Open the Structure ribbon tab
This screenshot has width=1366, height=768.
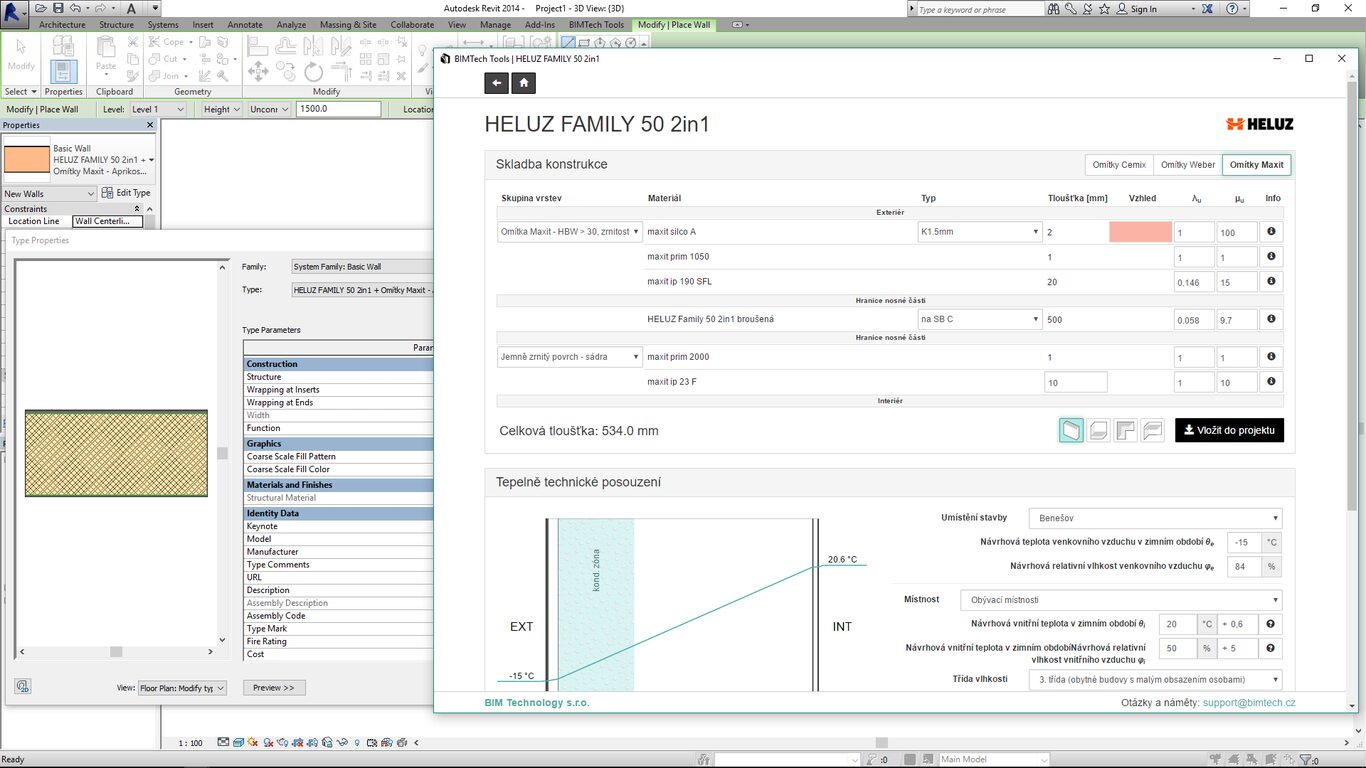(x=116, y=25)
